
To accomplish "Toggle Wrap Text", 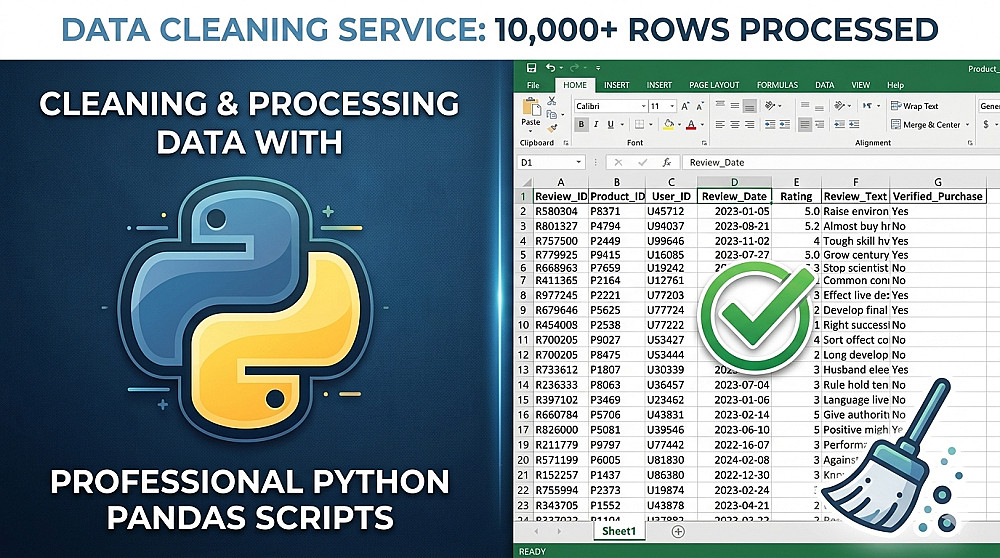I will [x=915, y=106].
